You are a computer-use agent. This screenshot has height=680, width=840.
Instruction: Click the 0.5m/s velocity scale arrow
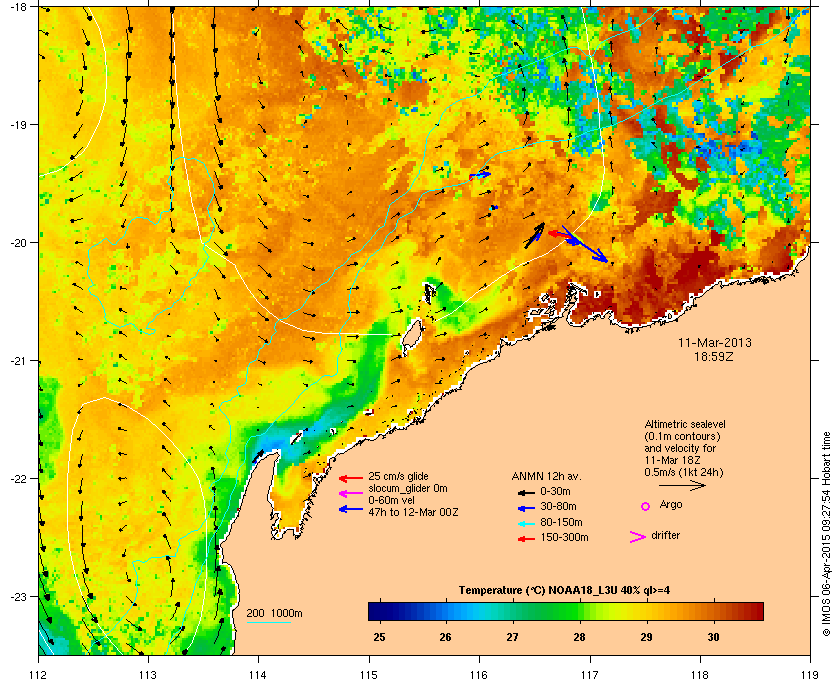point(682,485)
